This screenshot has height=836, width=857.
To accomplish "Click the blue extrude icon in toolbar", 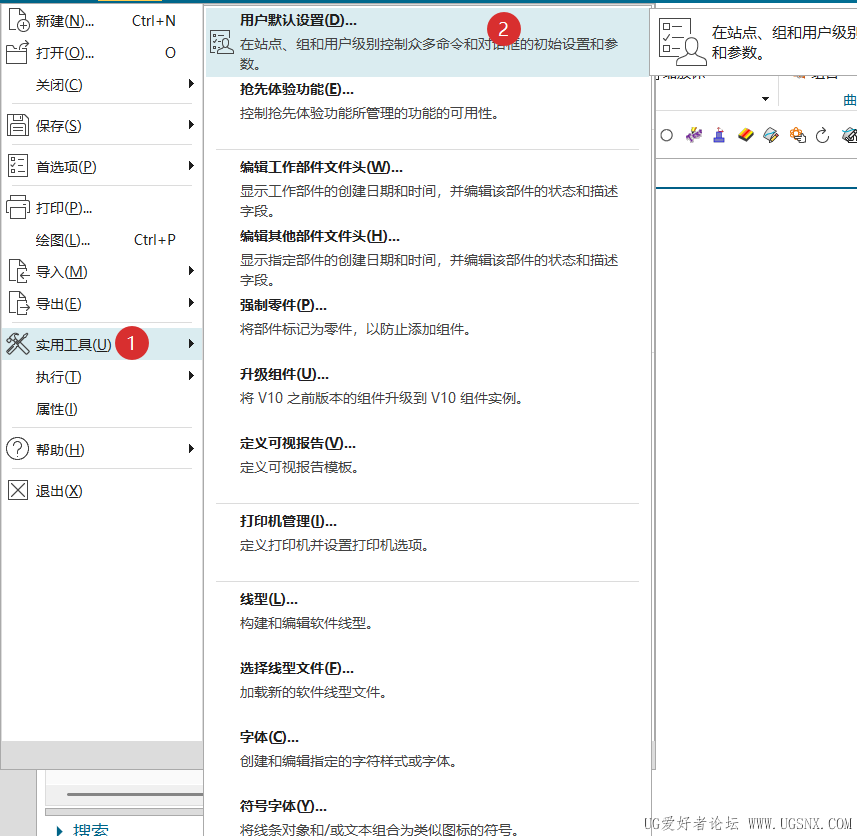I will point(719,134).
